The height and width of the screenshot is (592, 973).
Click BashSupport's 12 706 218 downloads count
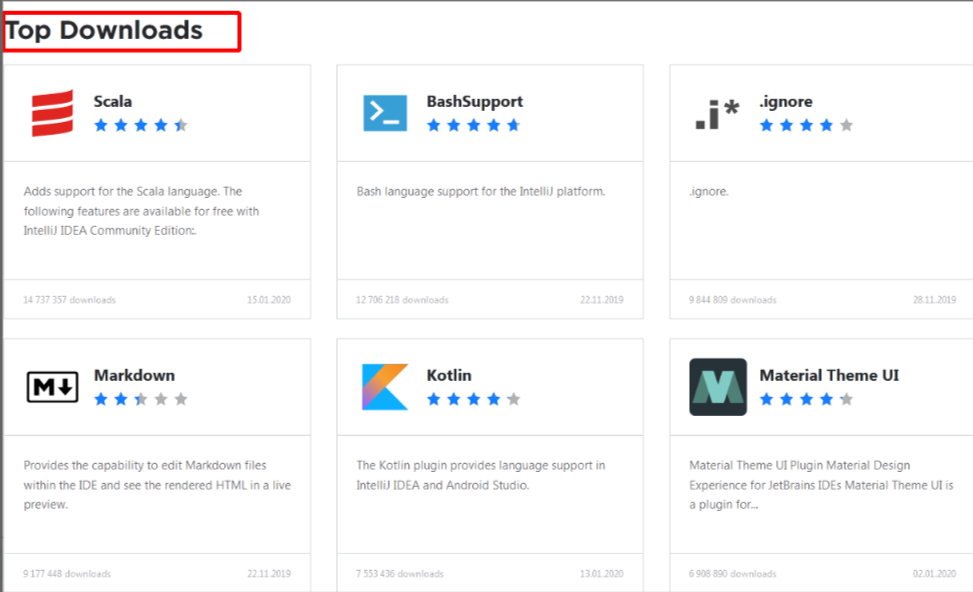point(402,300)
